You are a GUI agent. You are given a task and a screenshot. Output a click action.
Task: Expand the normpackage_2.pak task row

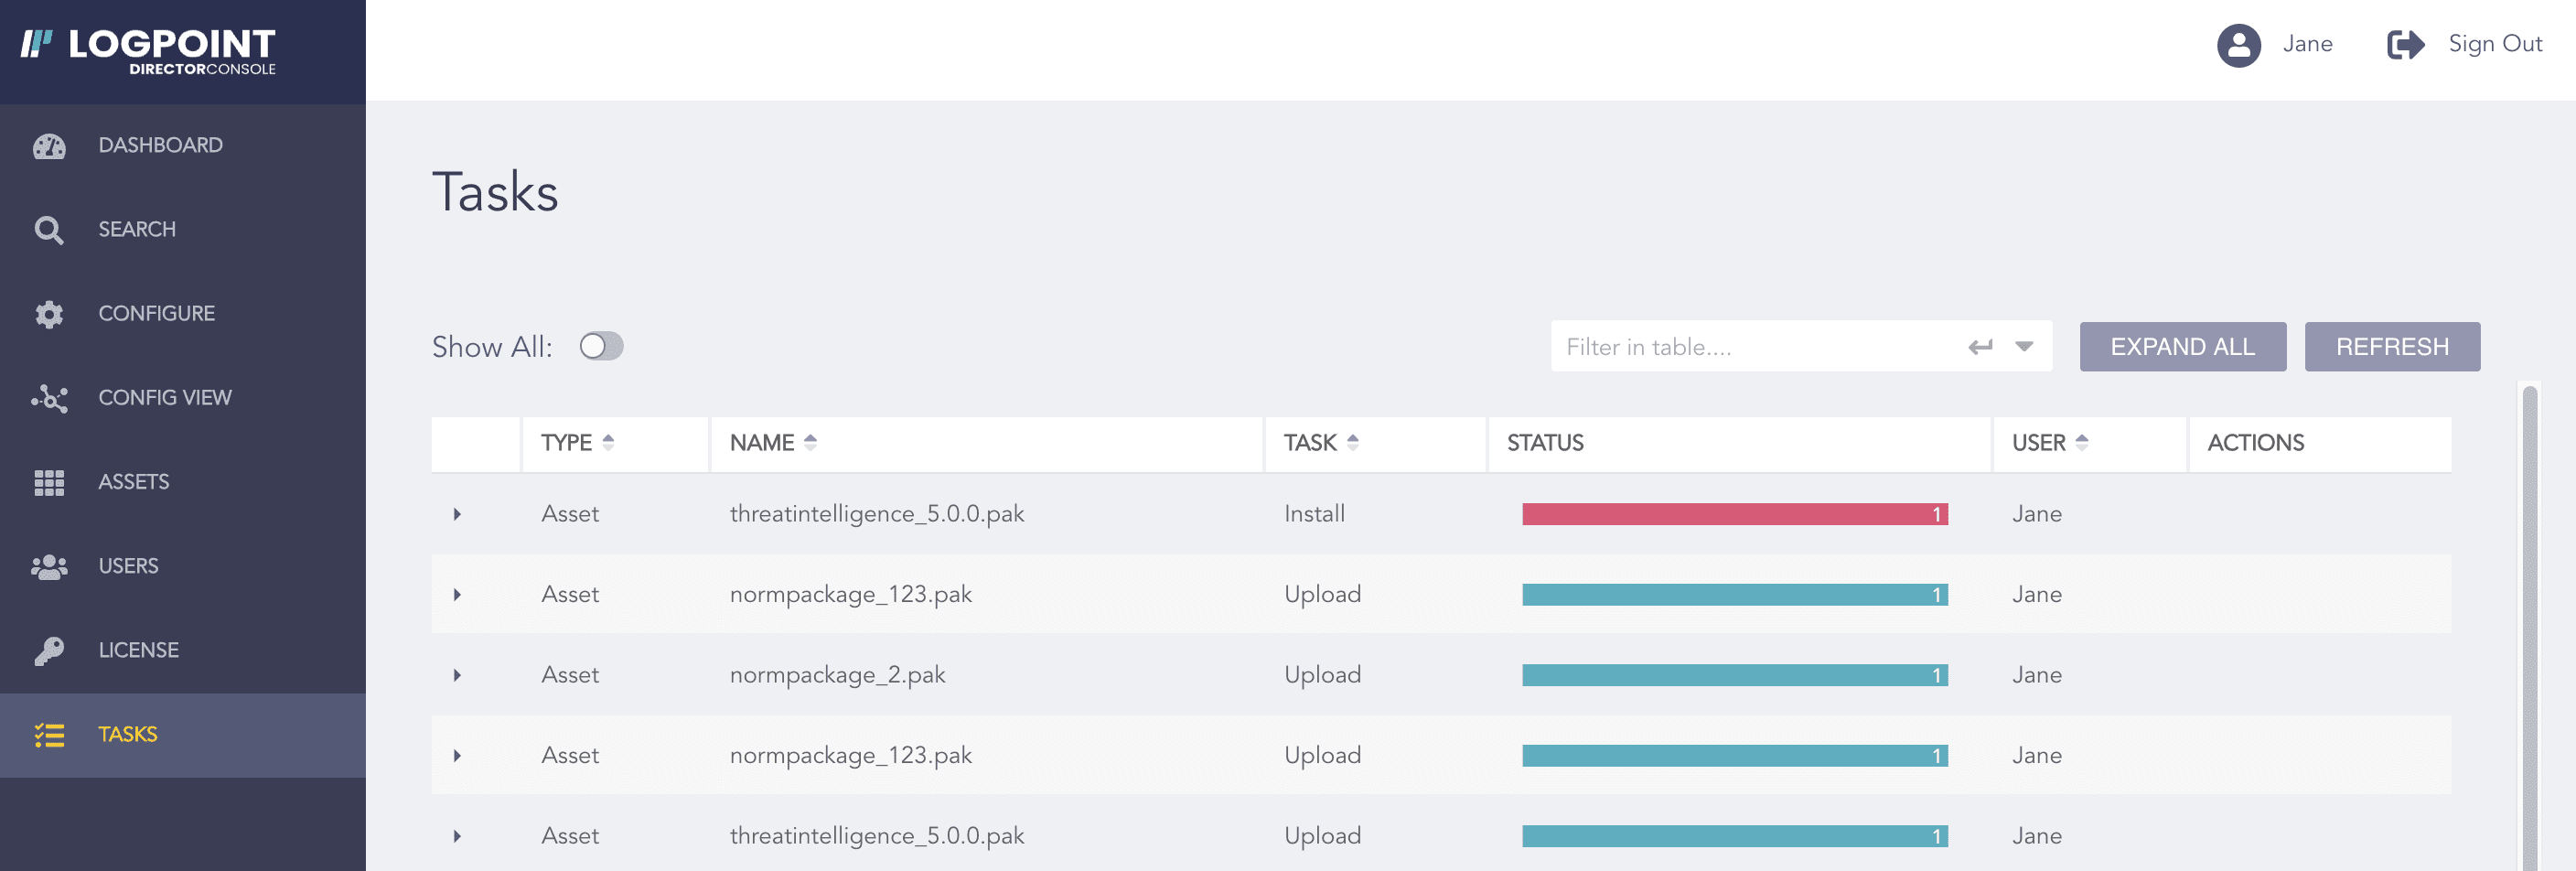point(459,675)
